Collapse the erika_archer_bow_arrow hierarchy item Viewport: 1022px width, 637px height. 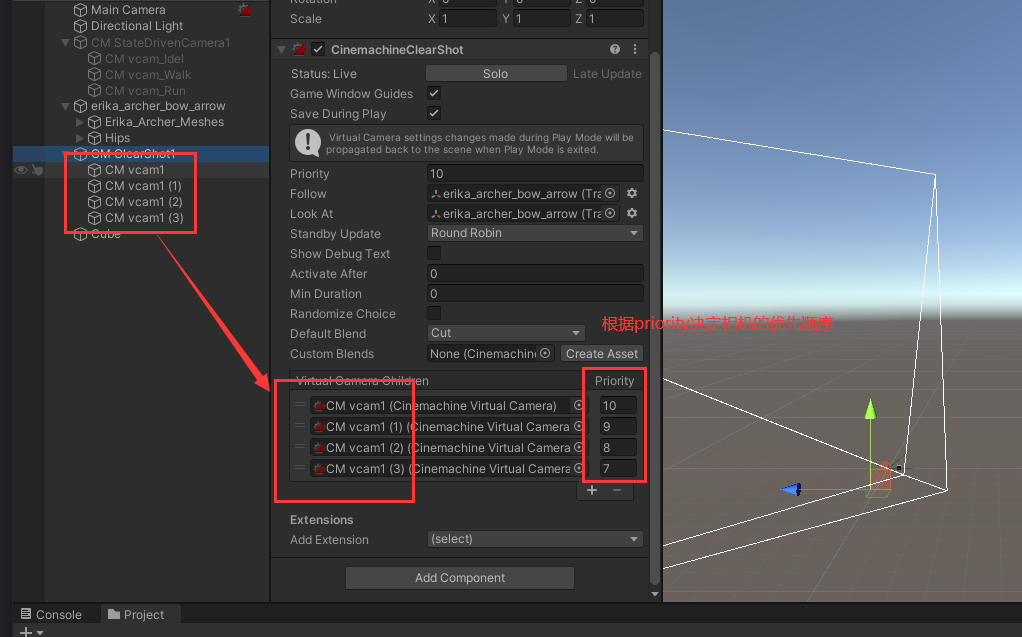click(x=65, y=105)
